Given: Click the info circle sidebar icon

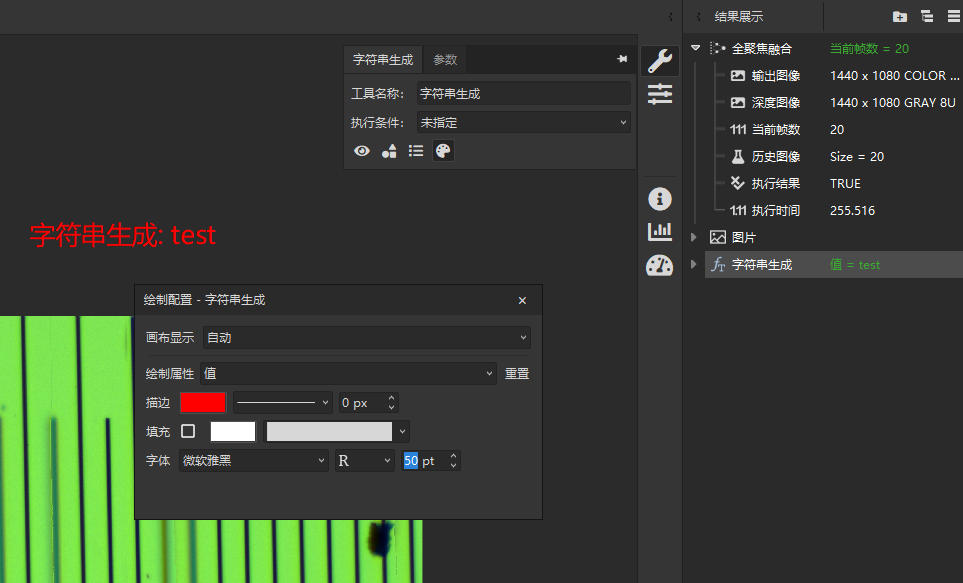Looking at the screenshot, I should [659, 198].
